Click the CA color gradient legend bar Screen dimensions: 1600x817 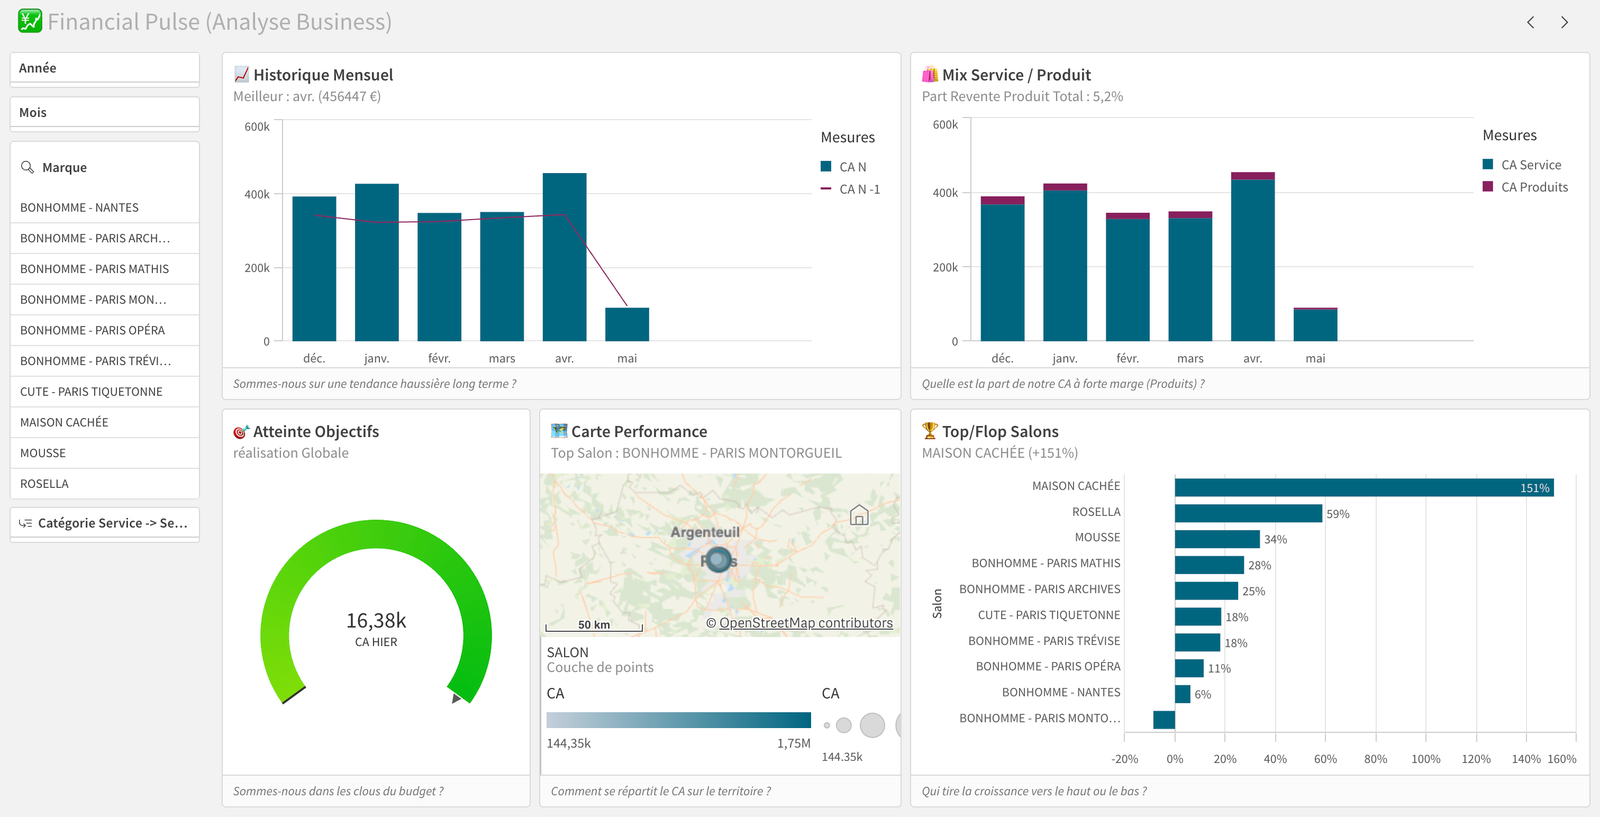[x=679, y=720]
